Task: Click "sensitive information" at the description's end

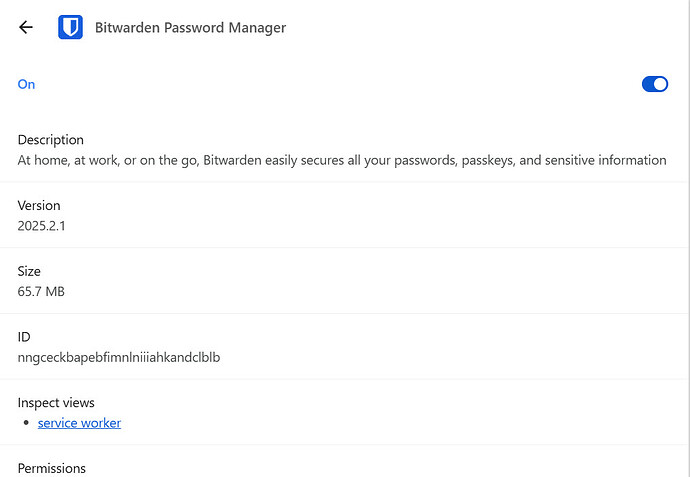Action: pyautogui.click(x=606, y=160)
